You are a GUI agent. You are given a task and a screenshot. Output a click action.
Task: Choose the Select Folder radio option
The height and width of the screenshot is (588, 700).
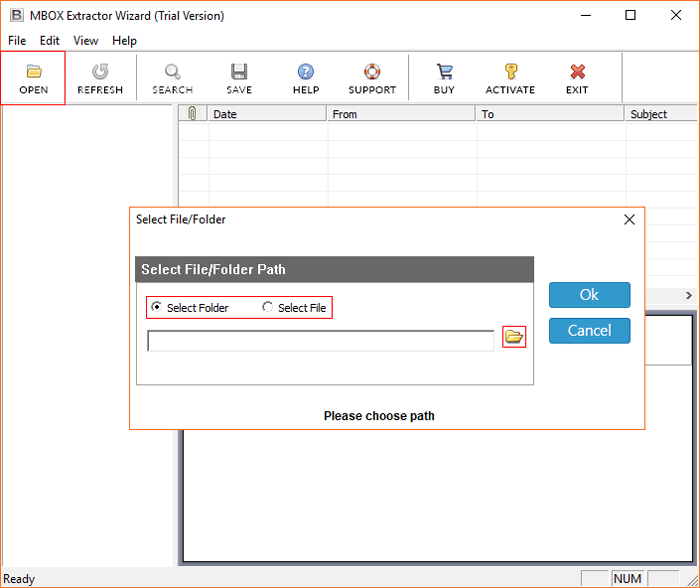point(190,308)
